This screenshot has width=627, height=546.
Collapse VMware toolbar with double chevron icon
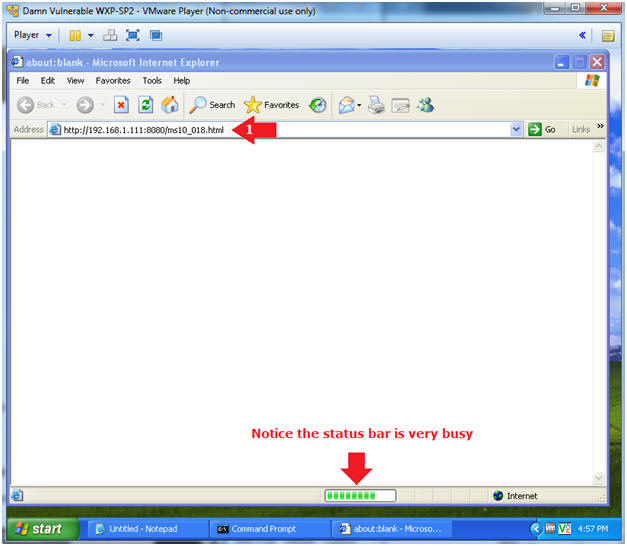(x=582, y=36)
